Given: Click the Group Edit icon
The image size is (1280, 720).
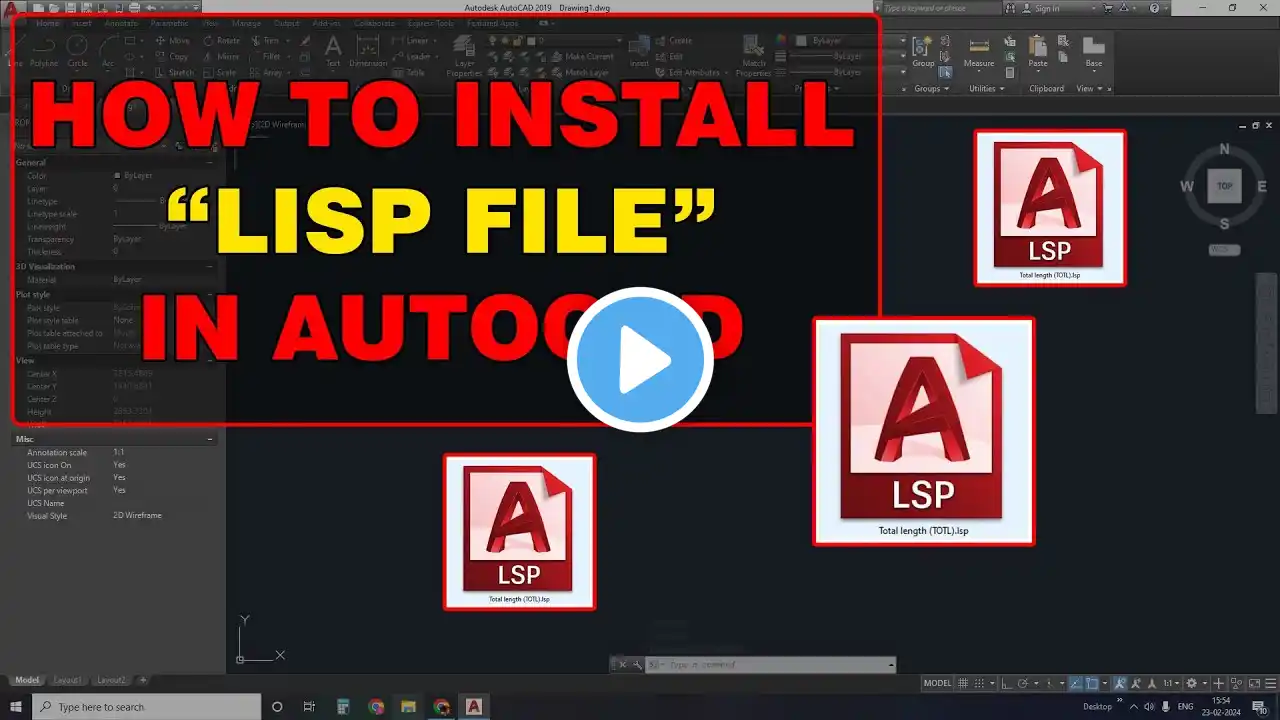Looking at the screenshot, I should [x=945, y=56].
